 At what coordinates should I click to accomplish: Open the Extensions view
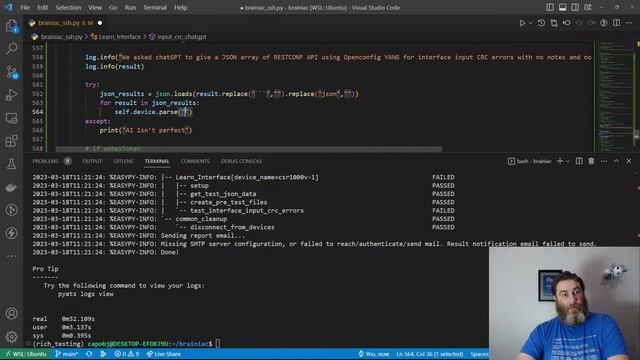[x=11, y=141]
